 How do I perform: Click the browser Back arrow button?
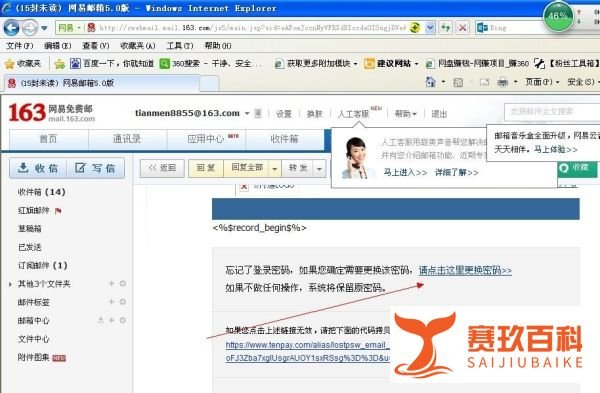tap(11, 28)
